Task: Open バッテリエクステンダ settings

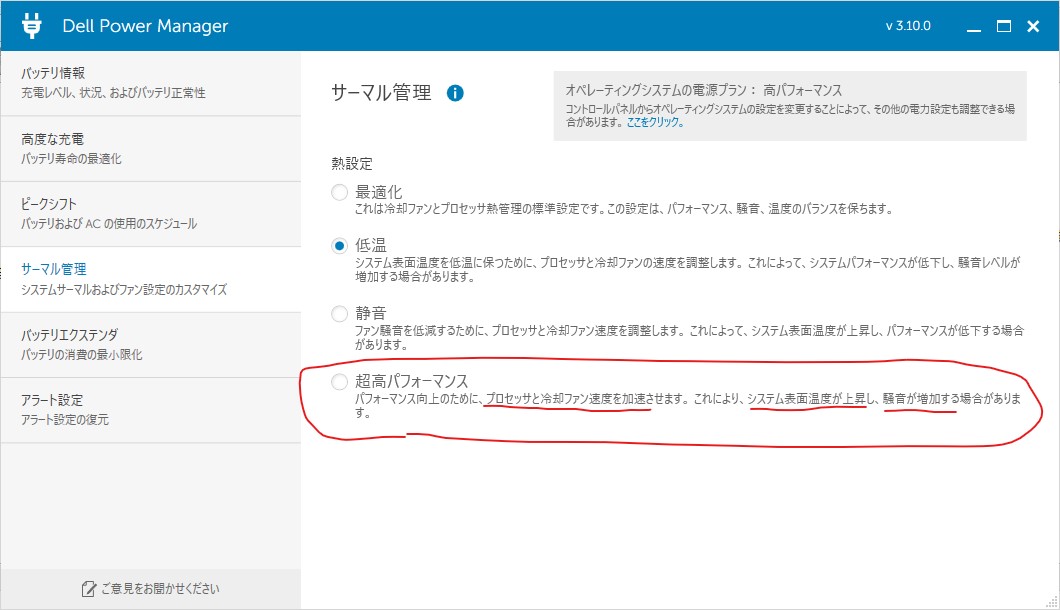Action: tap(150, 344)
